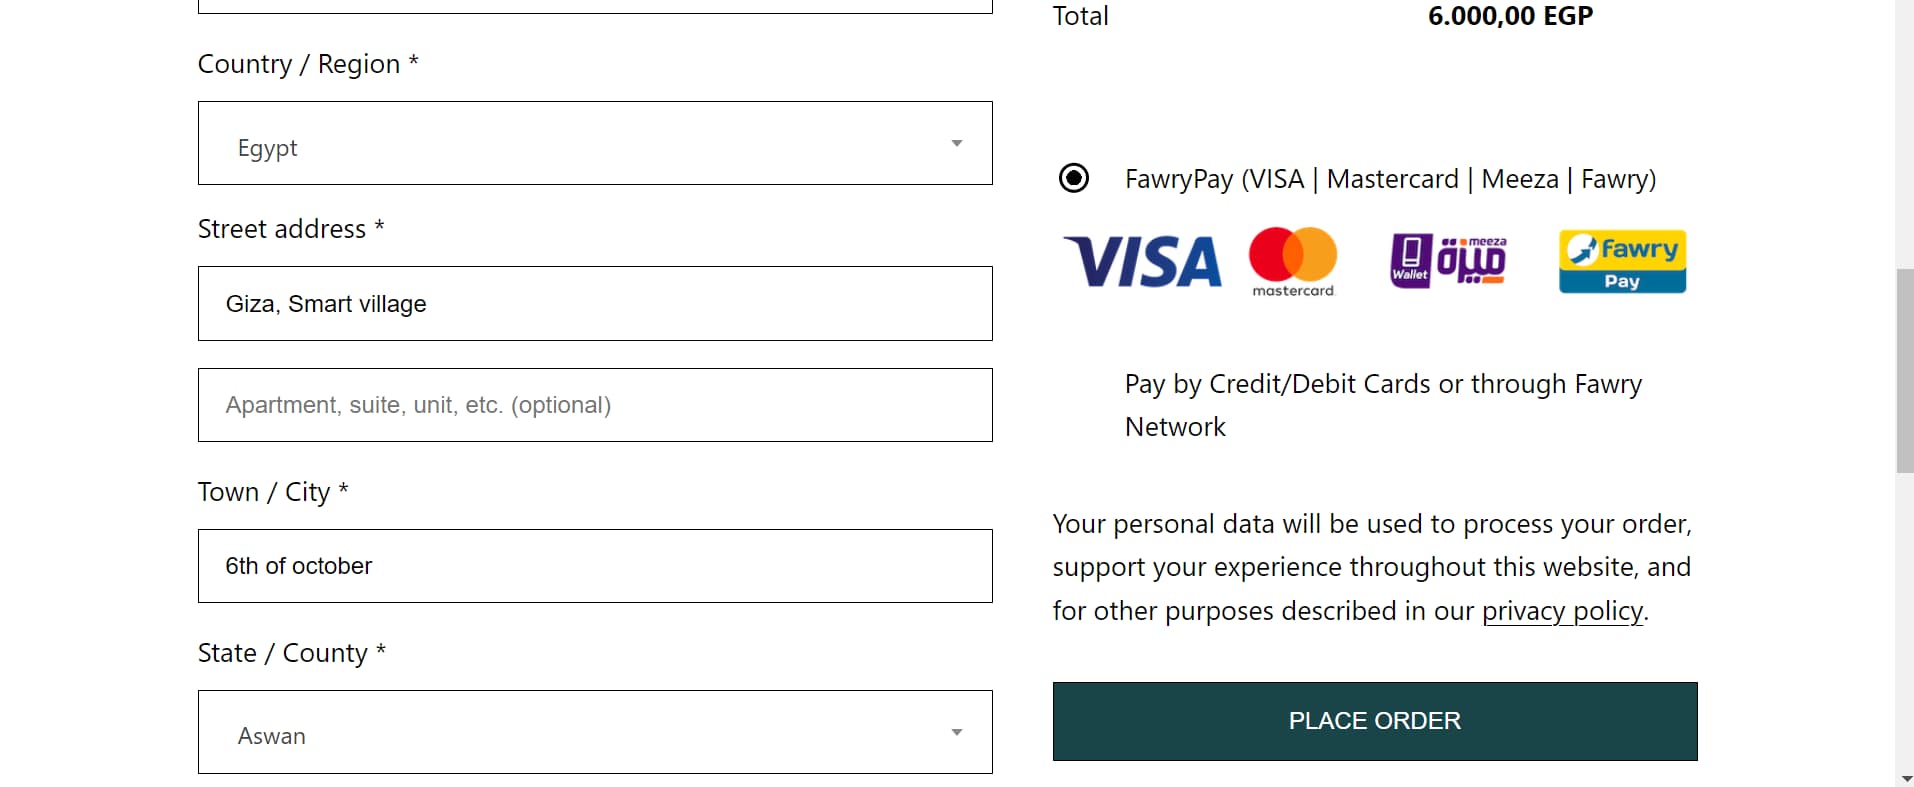Open the Country / Region dropdown showing Egypt
1914x787 pixels.
tap(595, 143)
